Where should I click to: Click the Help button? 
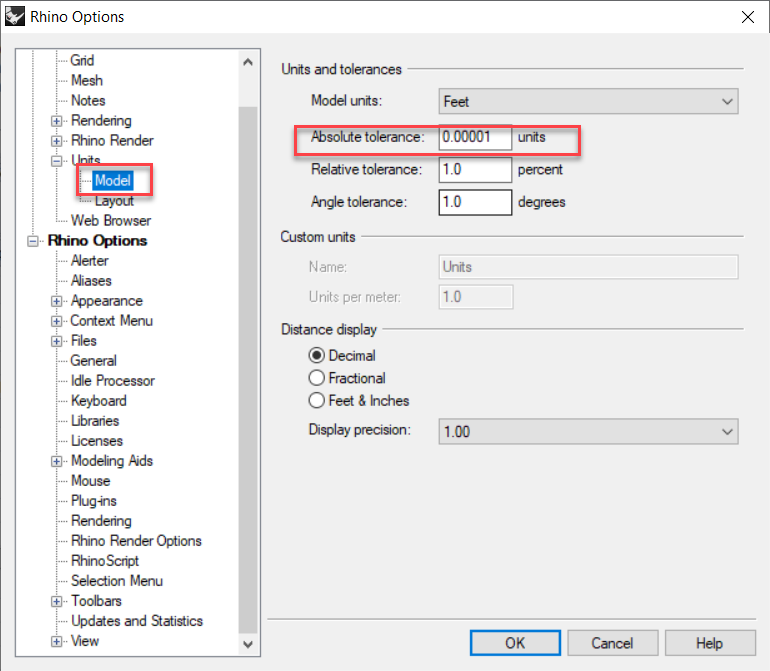click(x=709, y=643)
